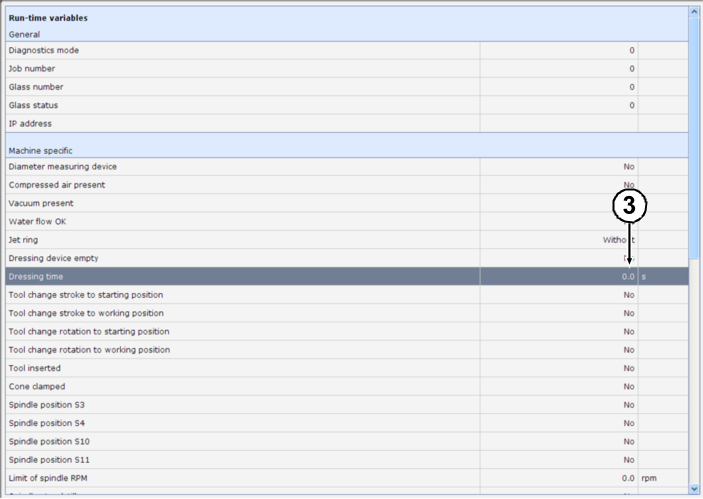The width and height of the screenshot is (703, 499).
Task: Click the circled number 3 callout
Action: click(x=629, y=207)
